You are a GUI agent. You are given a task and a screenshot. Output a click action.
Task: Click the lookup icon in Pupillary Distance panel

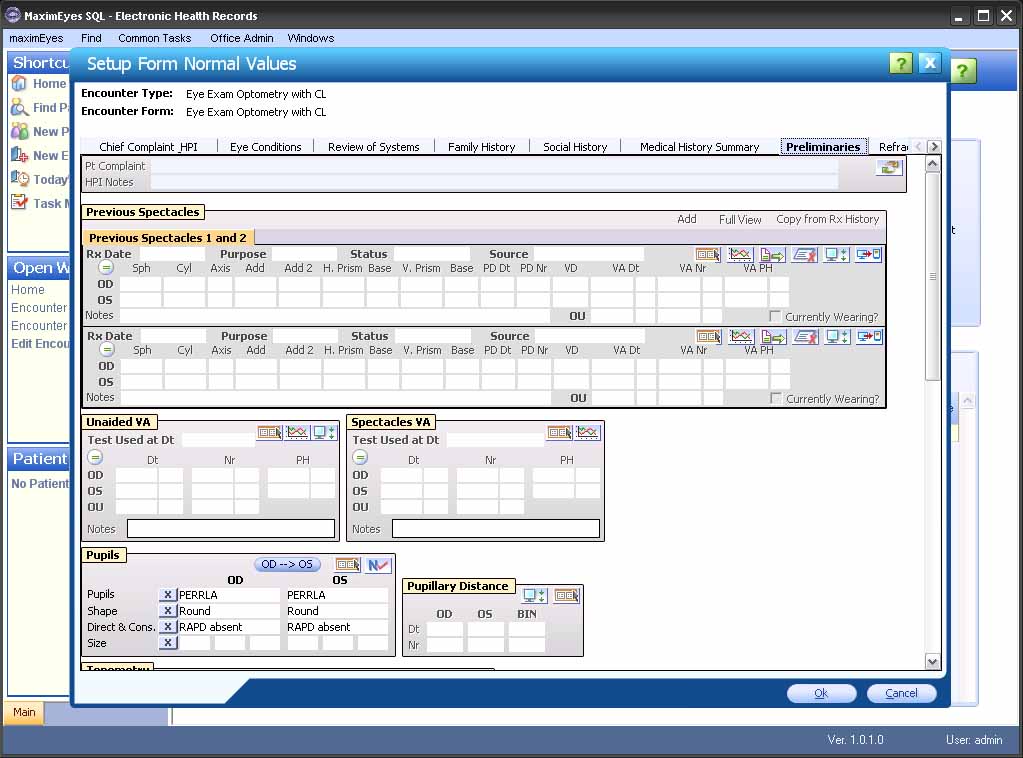point(567,595)
